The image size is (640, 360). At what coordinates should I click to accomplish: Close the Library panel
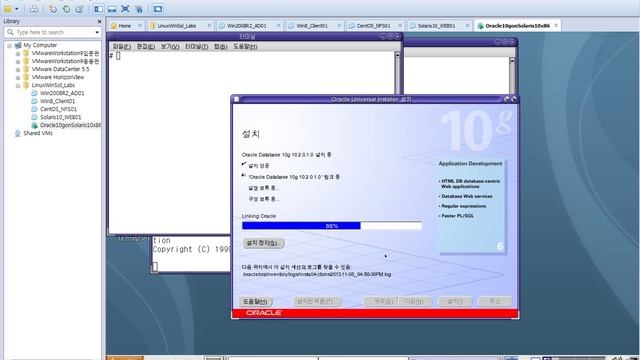pyautogui.click(x=99, y=21)
